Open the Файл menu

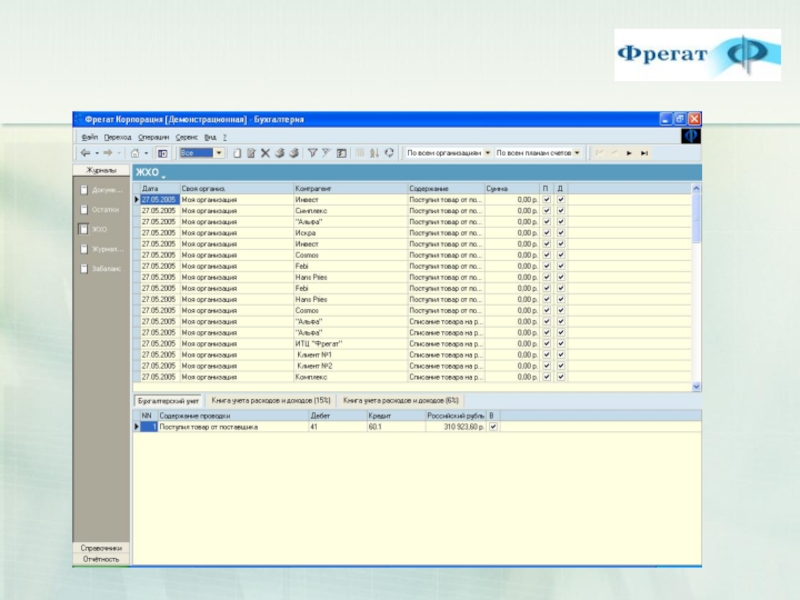[90, 137]
